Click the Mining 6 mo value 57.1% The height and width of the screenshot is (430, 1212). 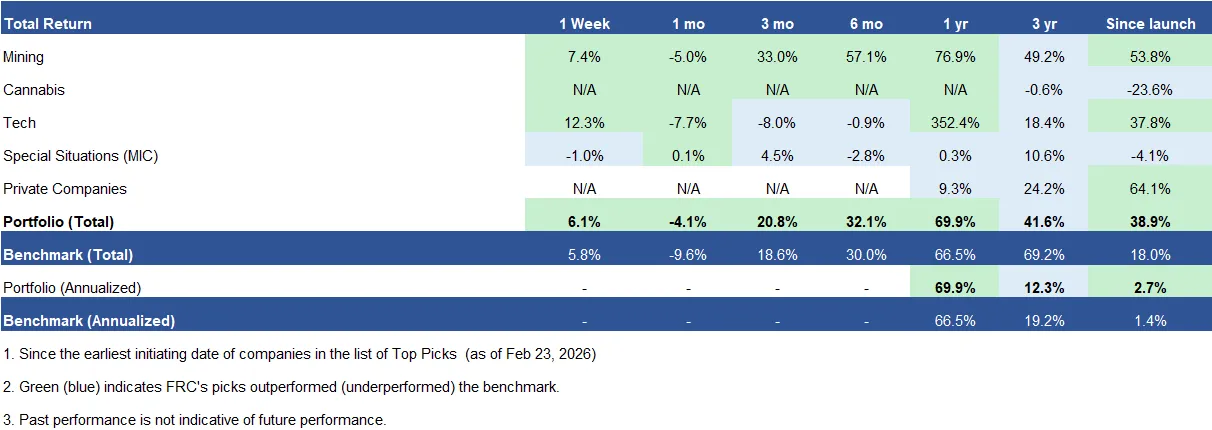pyautogui.click(x=866, y=57)
